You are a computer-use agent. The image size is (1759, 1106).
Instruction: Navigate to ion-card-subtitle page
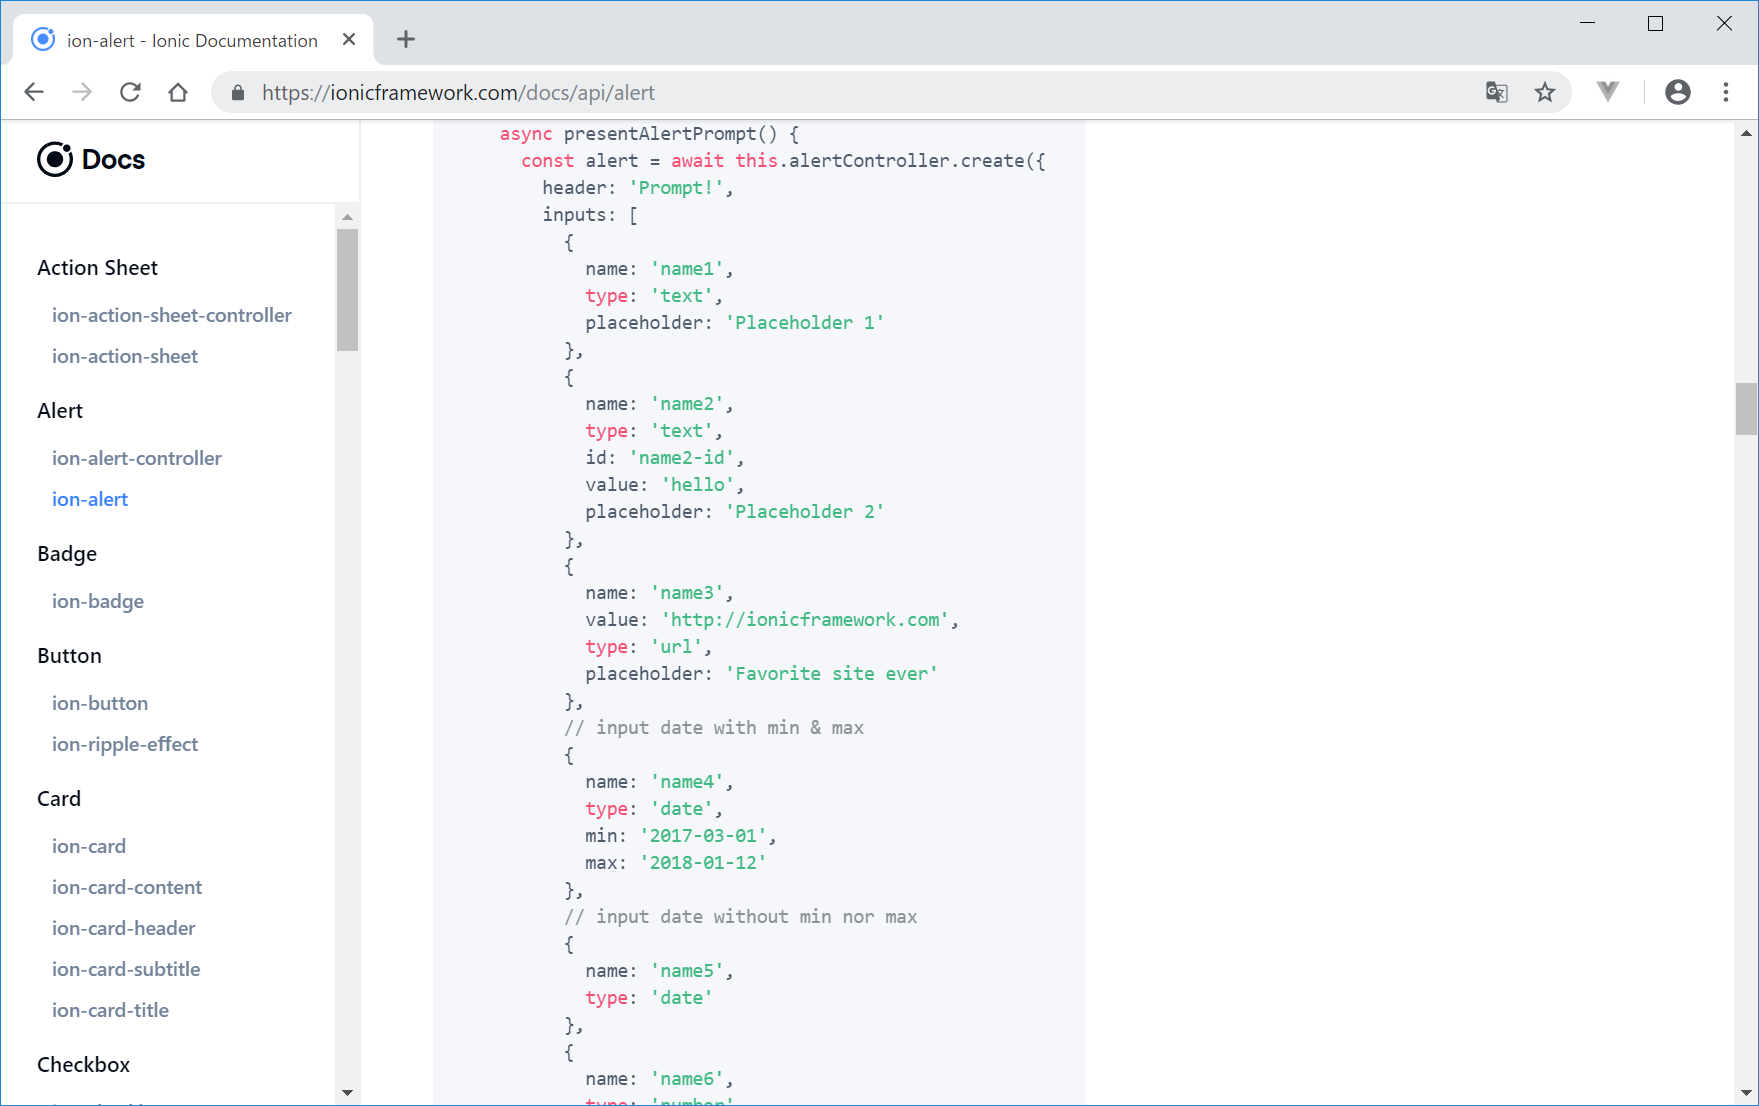tap(126, 969)
